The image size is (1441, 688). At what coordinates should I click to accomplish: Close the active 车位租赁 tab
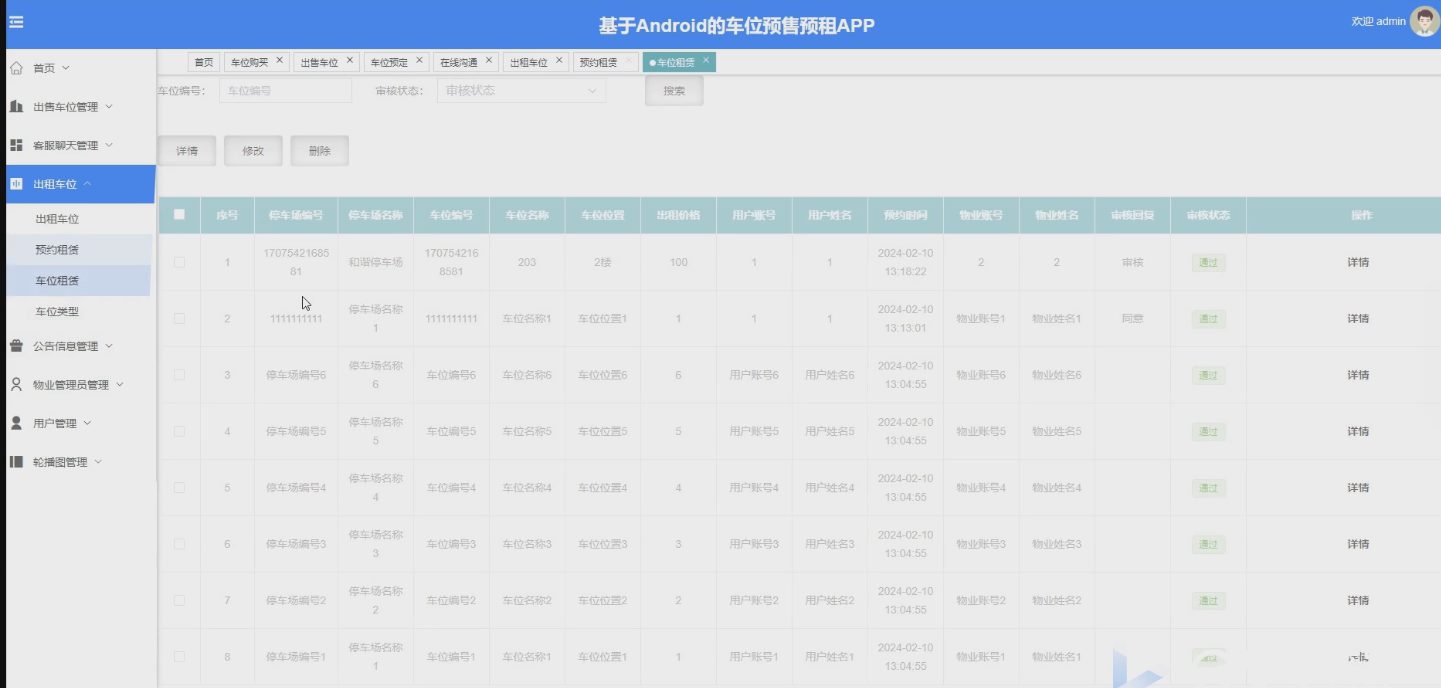705,61
